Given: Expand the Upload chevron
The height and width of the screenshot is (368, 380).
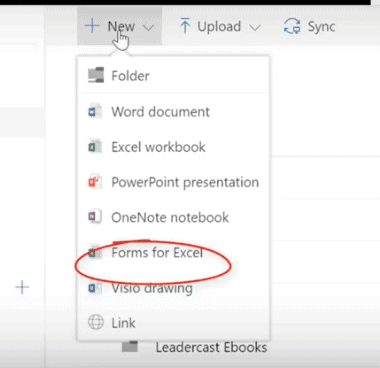Looking at the screenshot, I should click(x=255, y=27).
